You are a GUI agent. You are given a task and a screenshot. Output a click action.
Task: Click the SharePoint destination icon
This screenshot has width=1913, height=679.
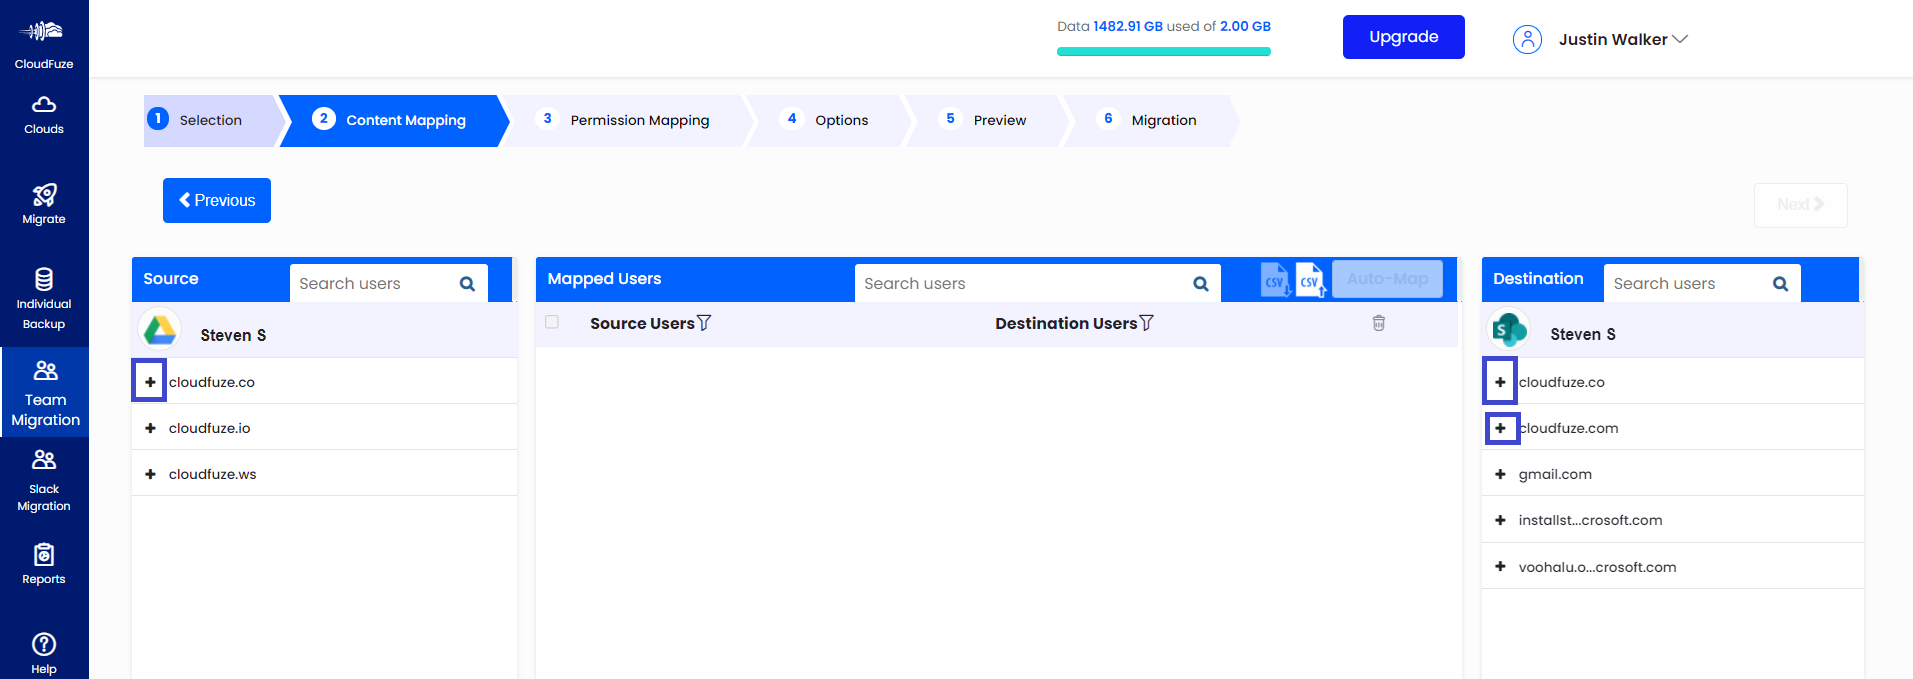click(x=1509, y=330)
